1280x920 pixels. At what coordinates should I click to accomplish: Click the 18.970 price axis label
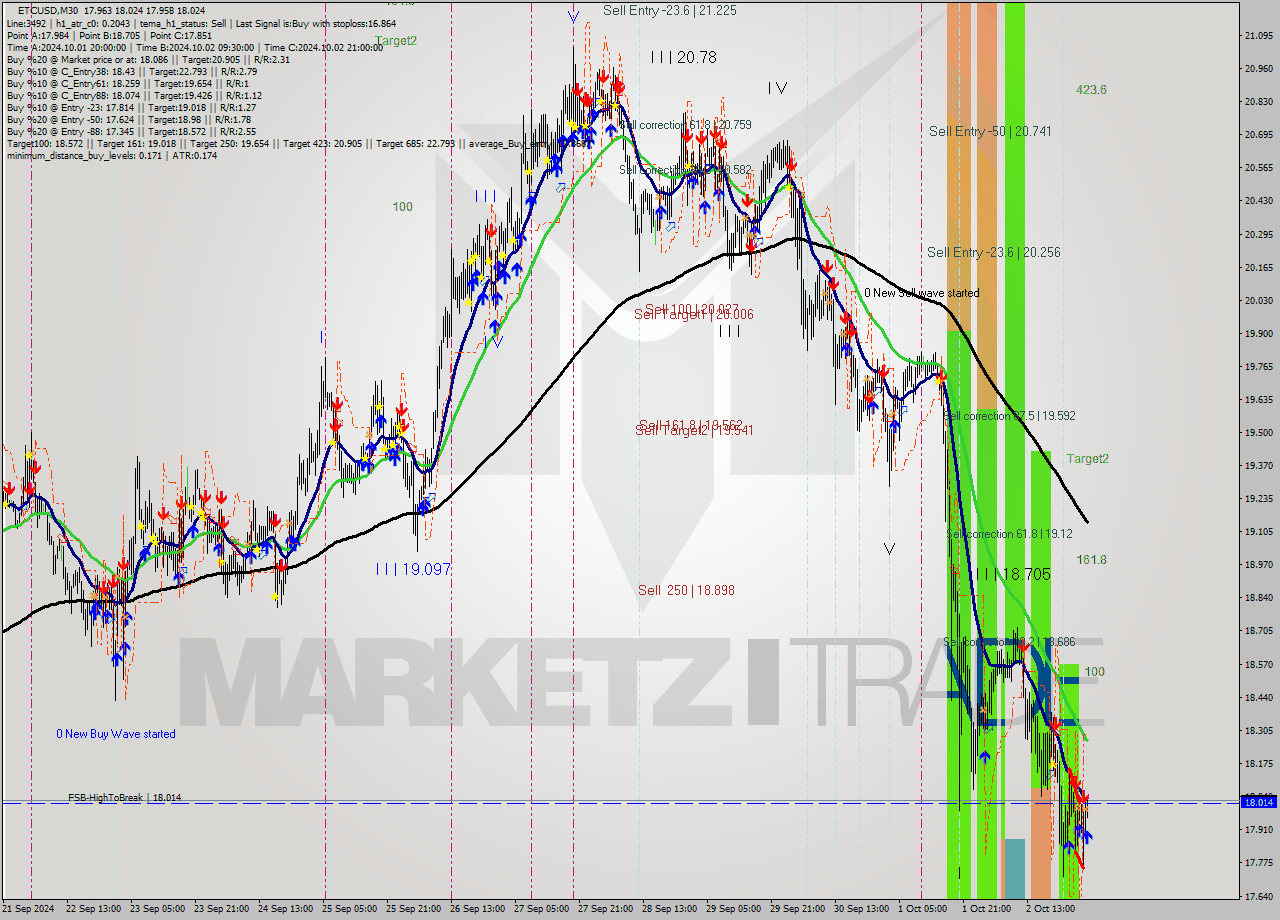[1258, 565]
